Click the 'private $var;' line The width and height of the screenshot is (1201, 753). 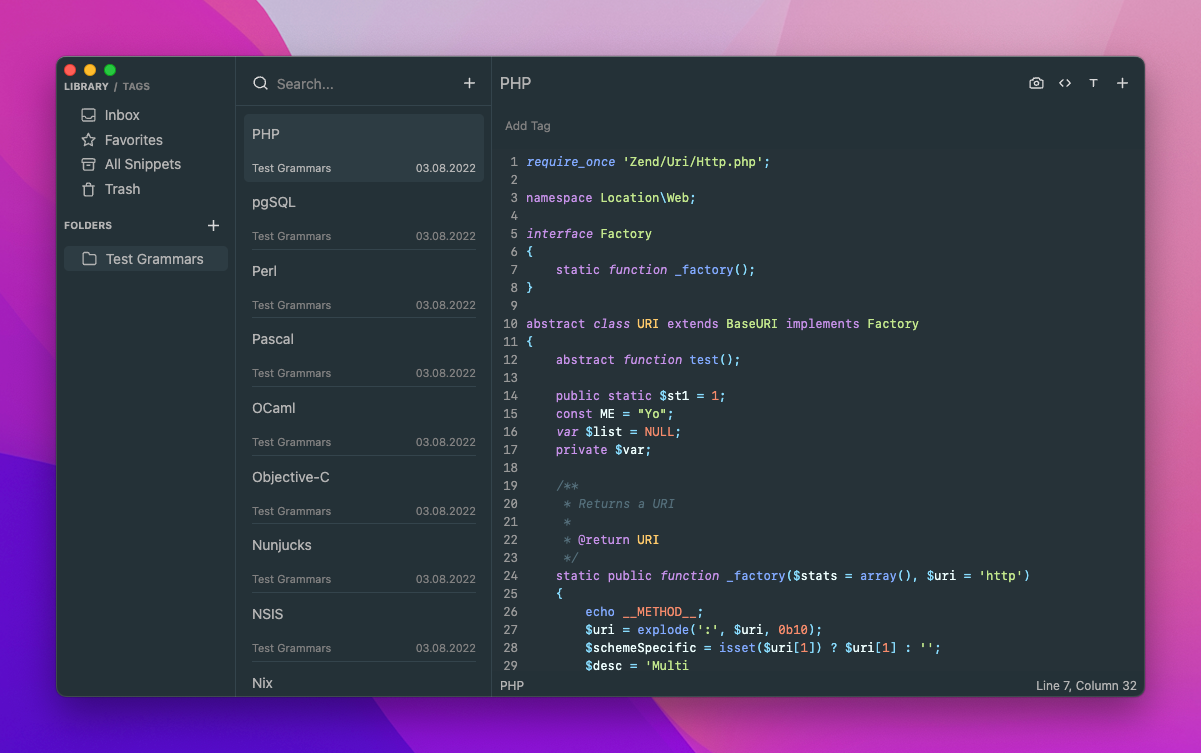point(604,450)
